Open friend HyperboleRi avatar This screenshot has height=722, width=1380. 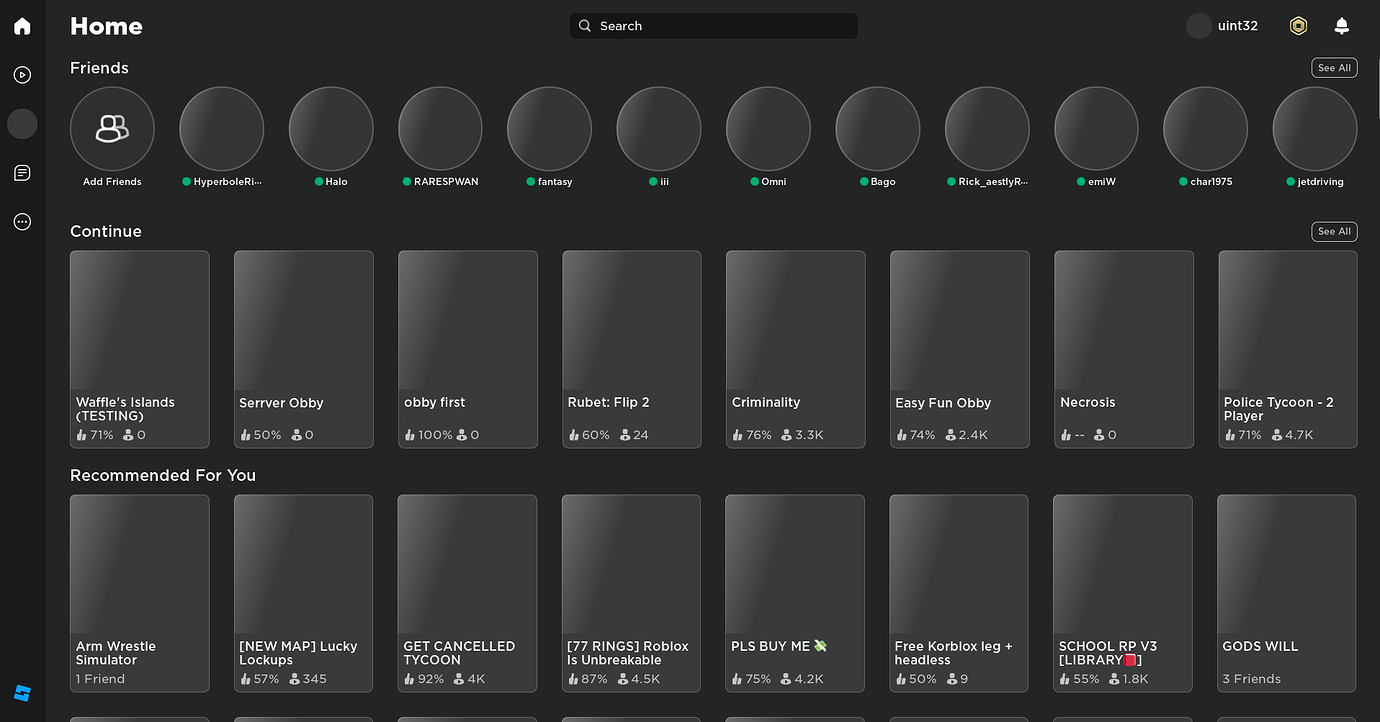[x=221, y=129]
